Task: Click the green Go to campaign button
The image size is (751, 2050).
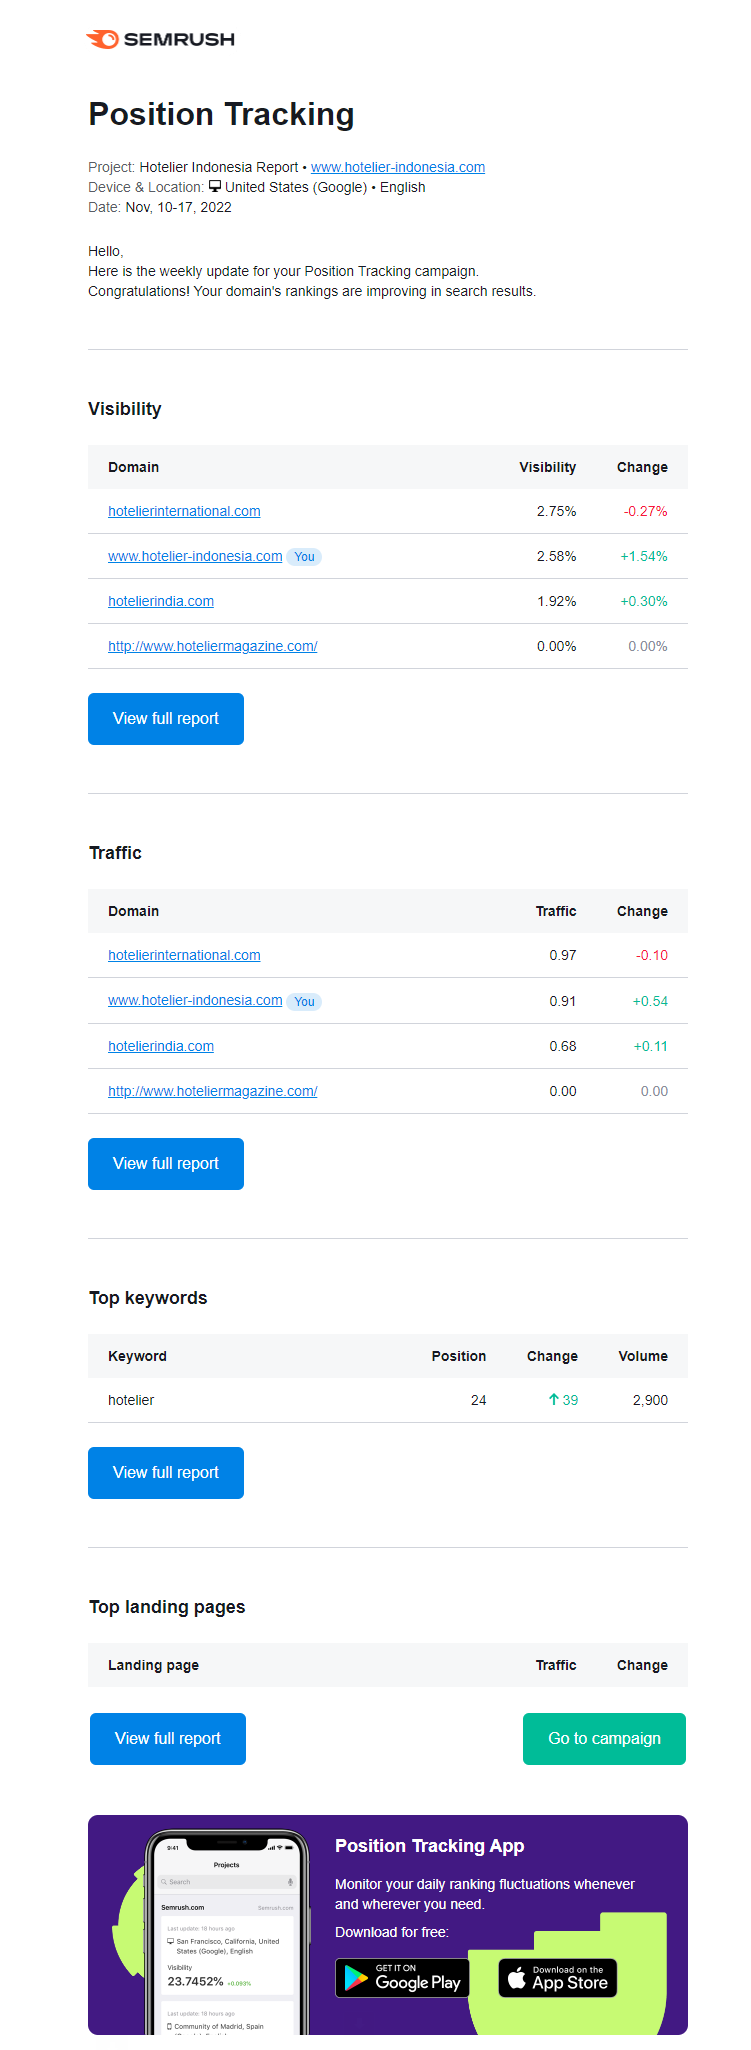Action: click(604, 1739)
